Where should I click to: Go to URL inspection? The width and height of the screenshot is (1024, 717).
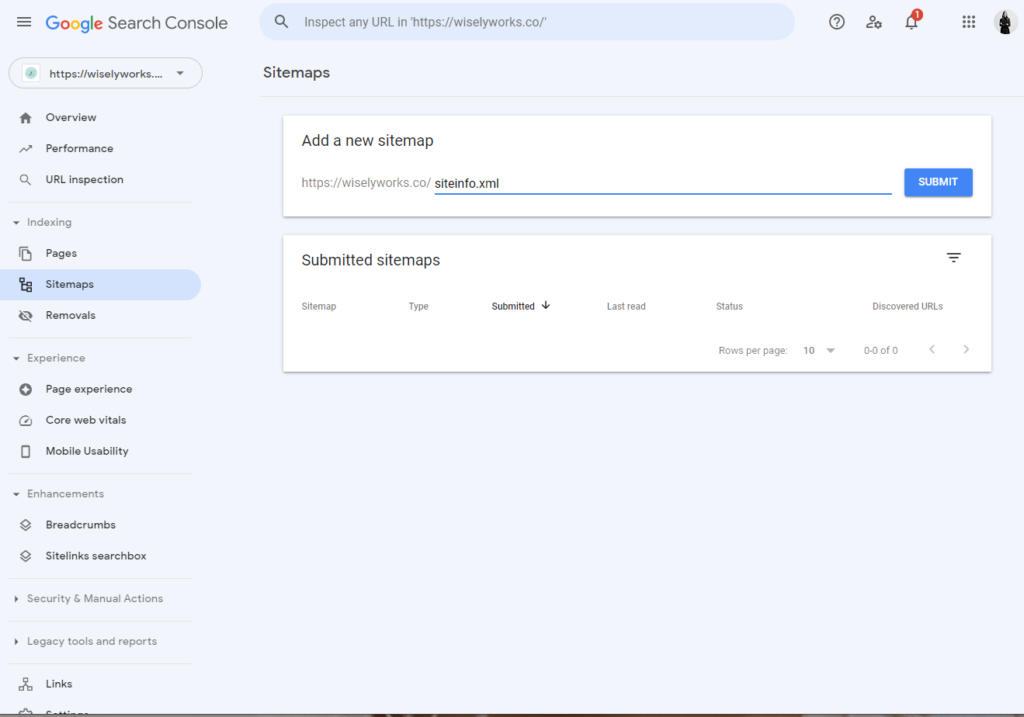point(84,180)
